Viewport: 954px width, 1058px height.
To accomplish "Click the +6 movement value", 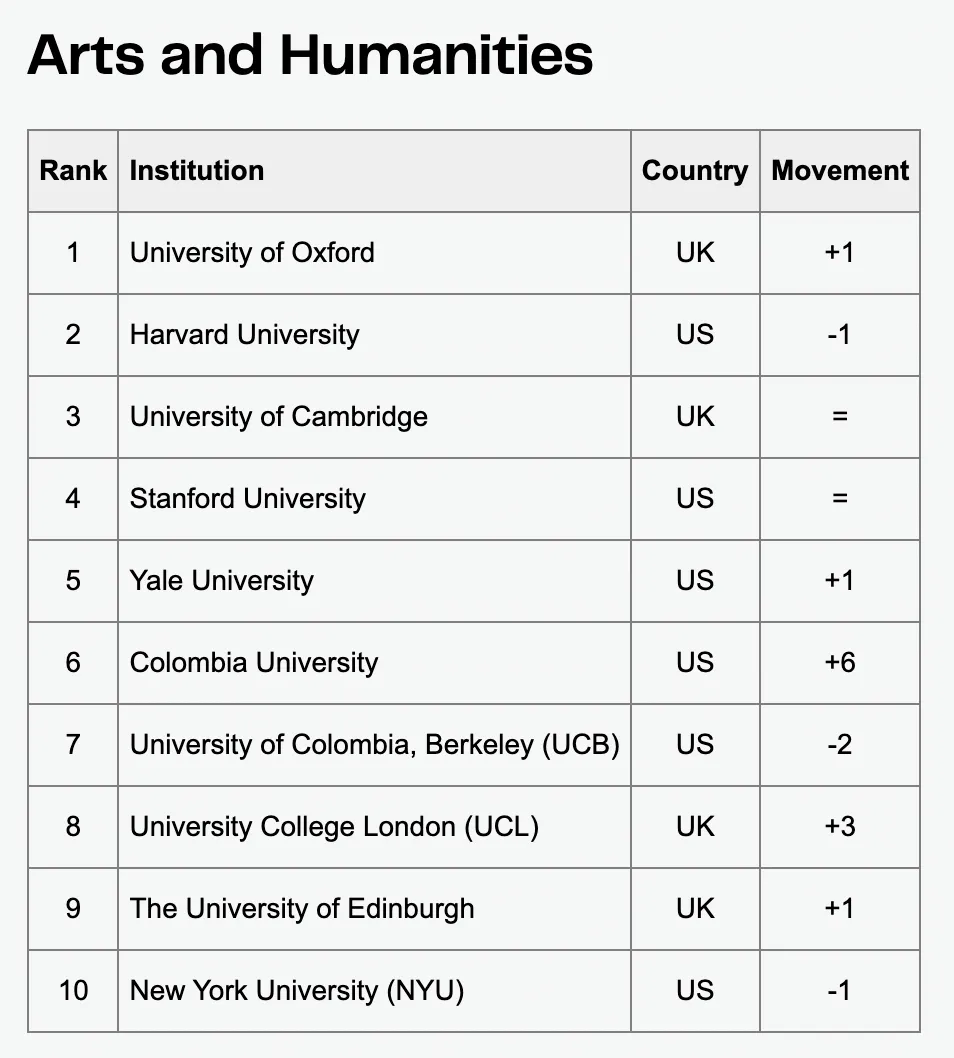I will (x=840, y=663).
